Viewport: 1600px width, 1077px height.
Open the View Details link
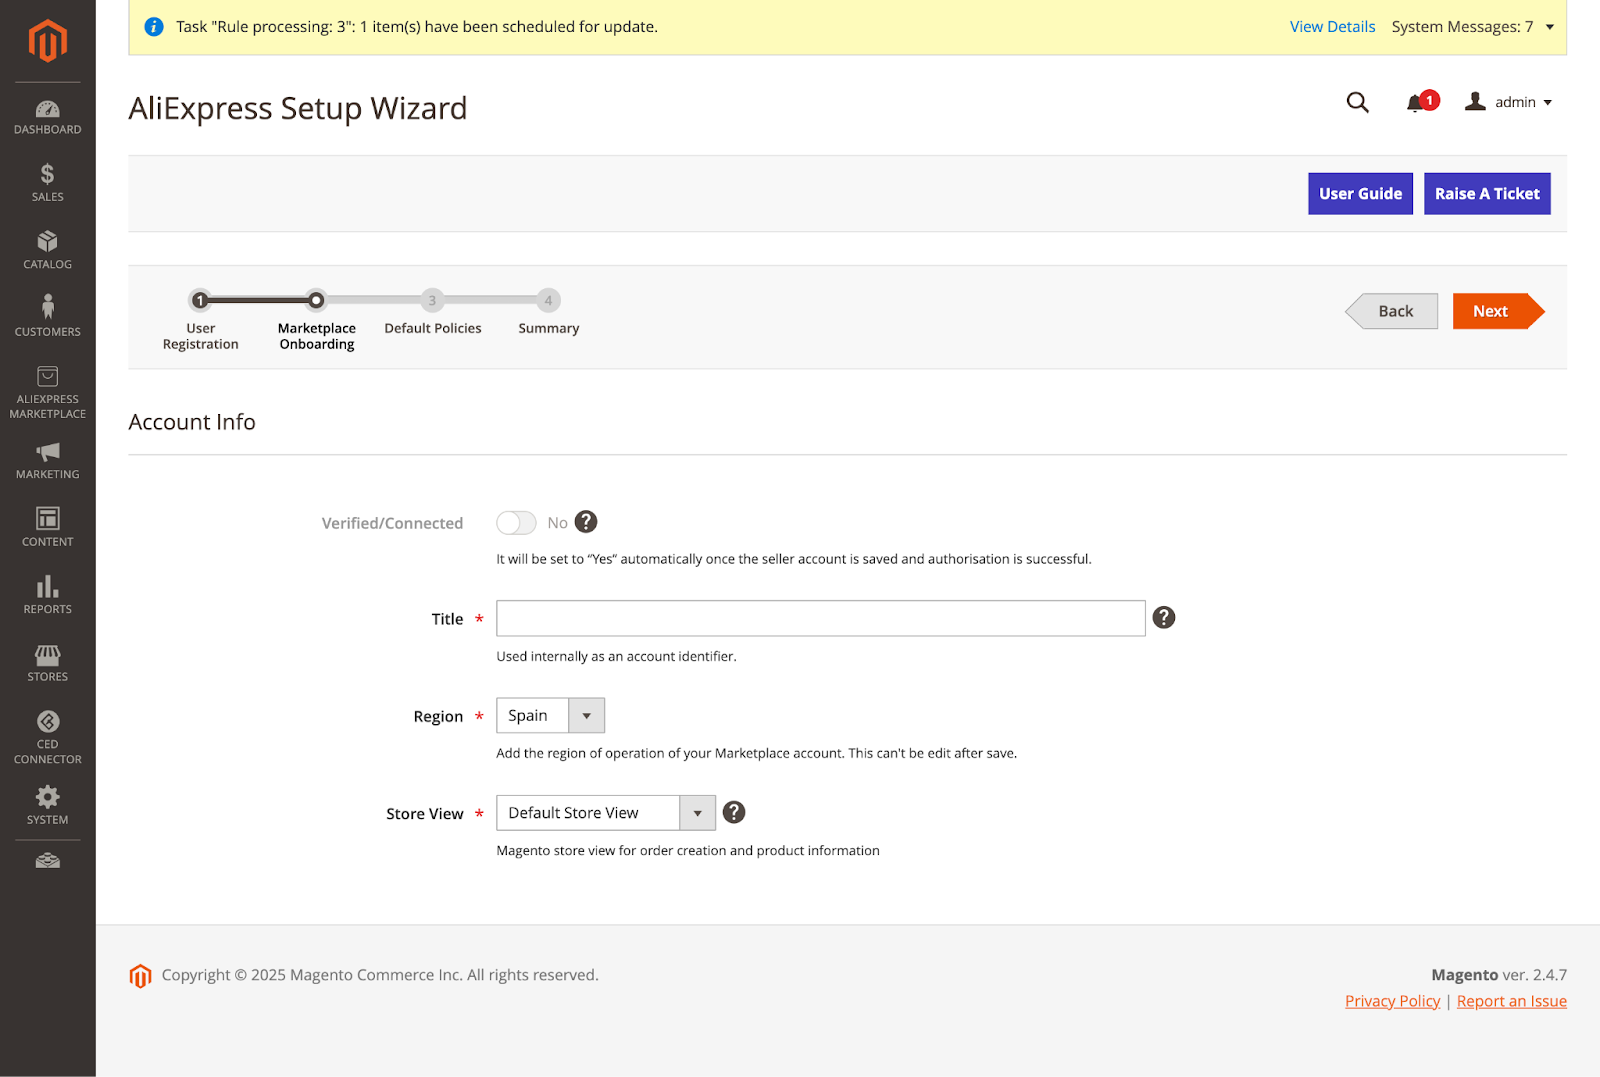point(1332,27)
